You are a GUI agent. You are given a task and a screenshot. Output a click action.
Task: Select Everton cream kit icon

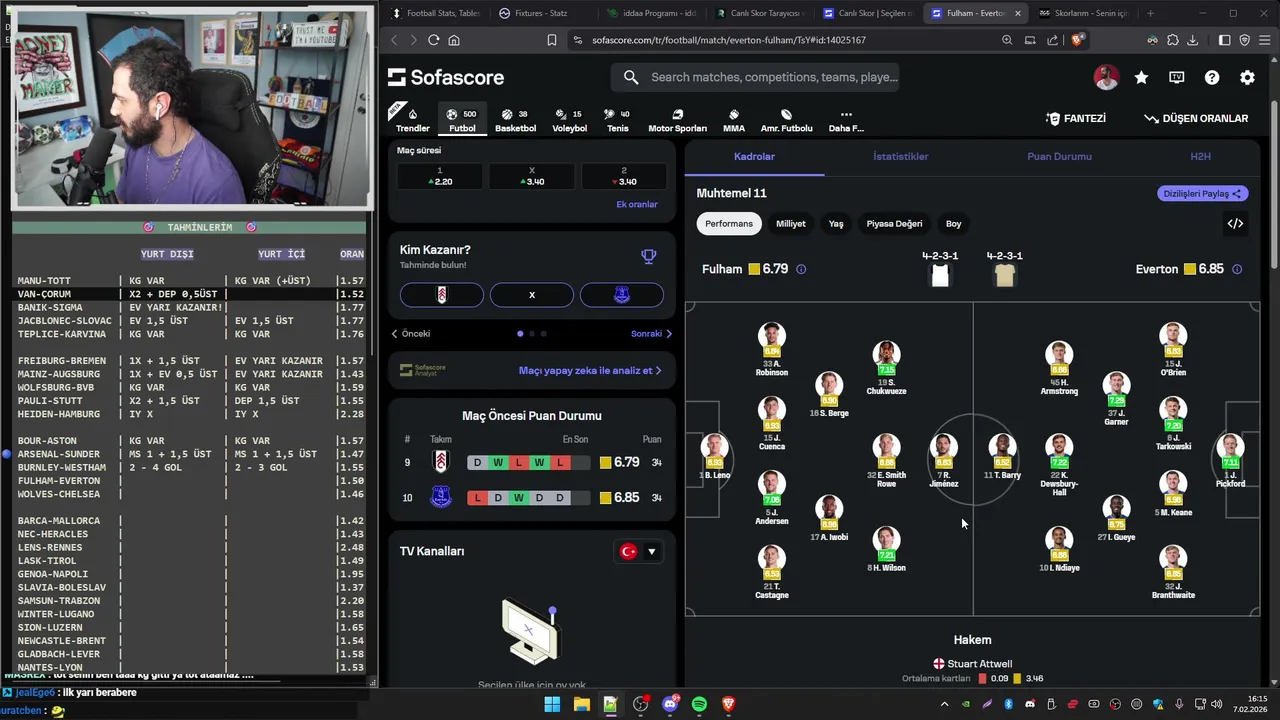(x=1005, y=276)
